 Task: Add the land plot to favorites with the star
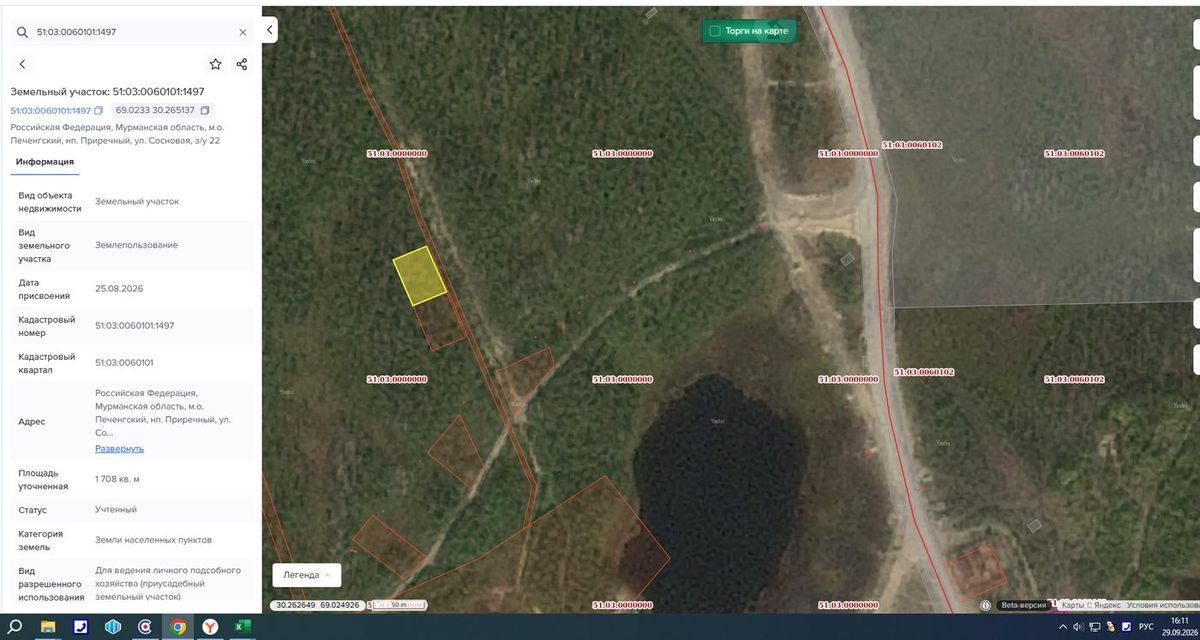(216, 64)
